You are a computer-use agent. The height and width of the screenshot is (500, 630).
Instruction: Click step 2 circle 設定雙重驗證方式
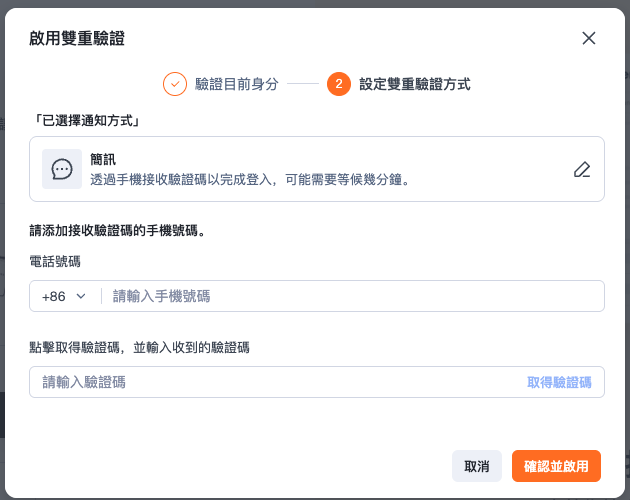click(339, 84)
